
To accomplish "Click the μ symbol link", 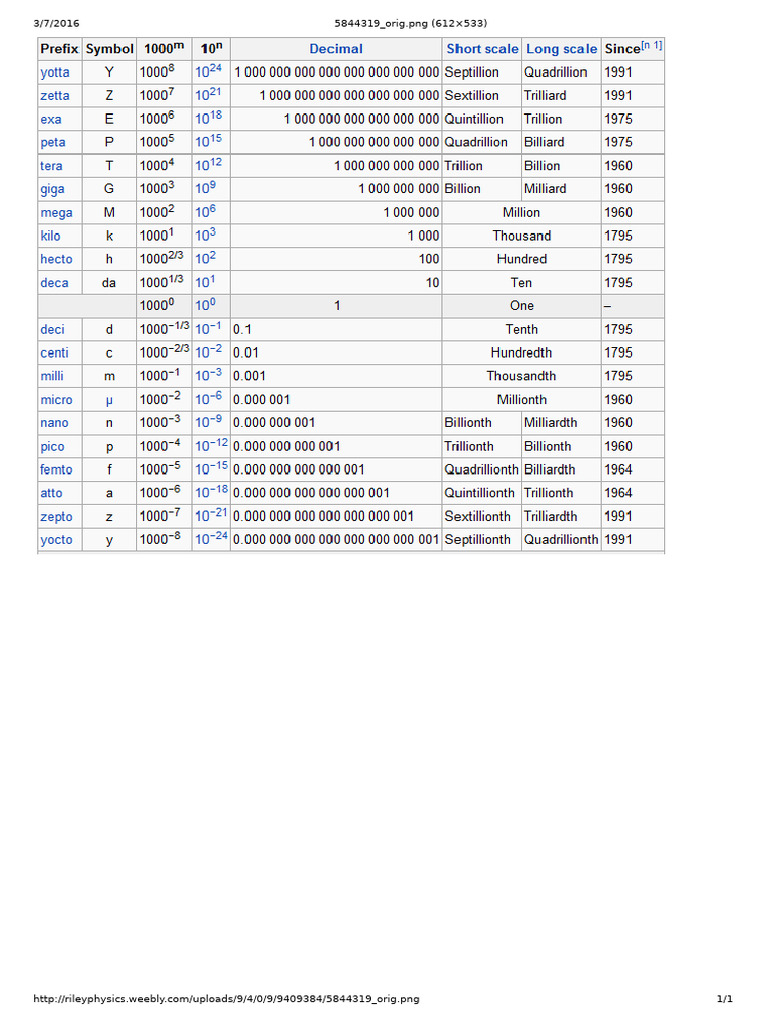I will click(109, 400).
